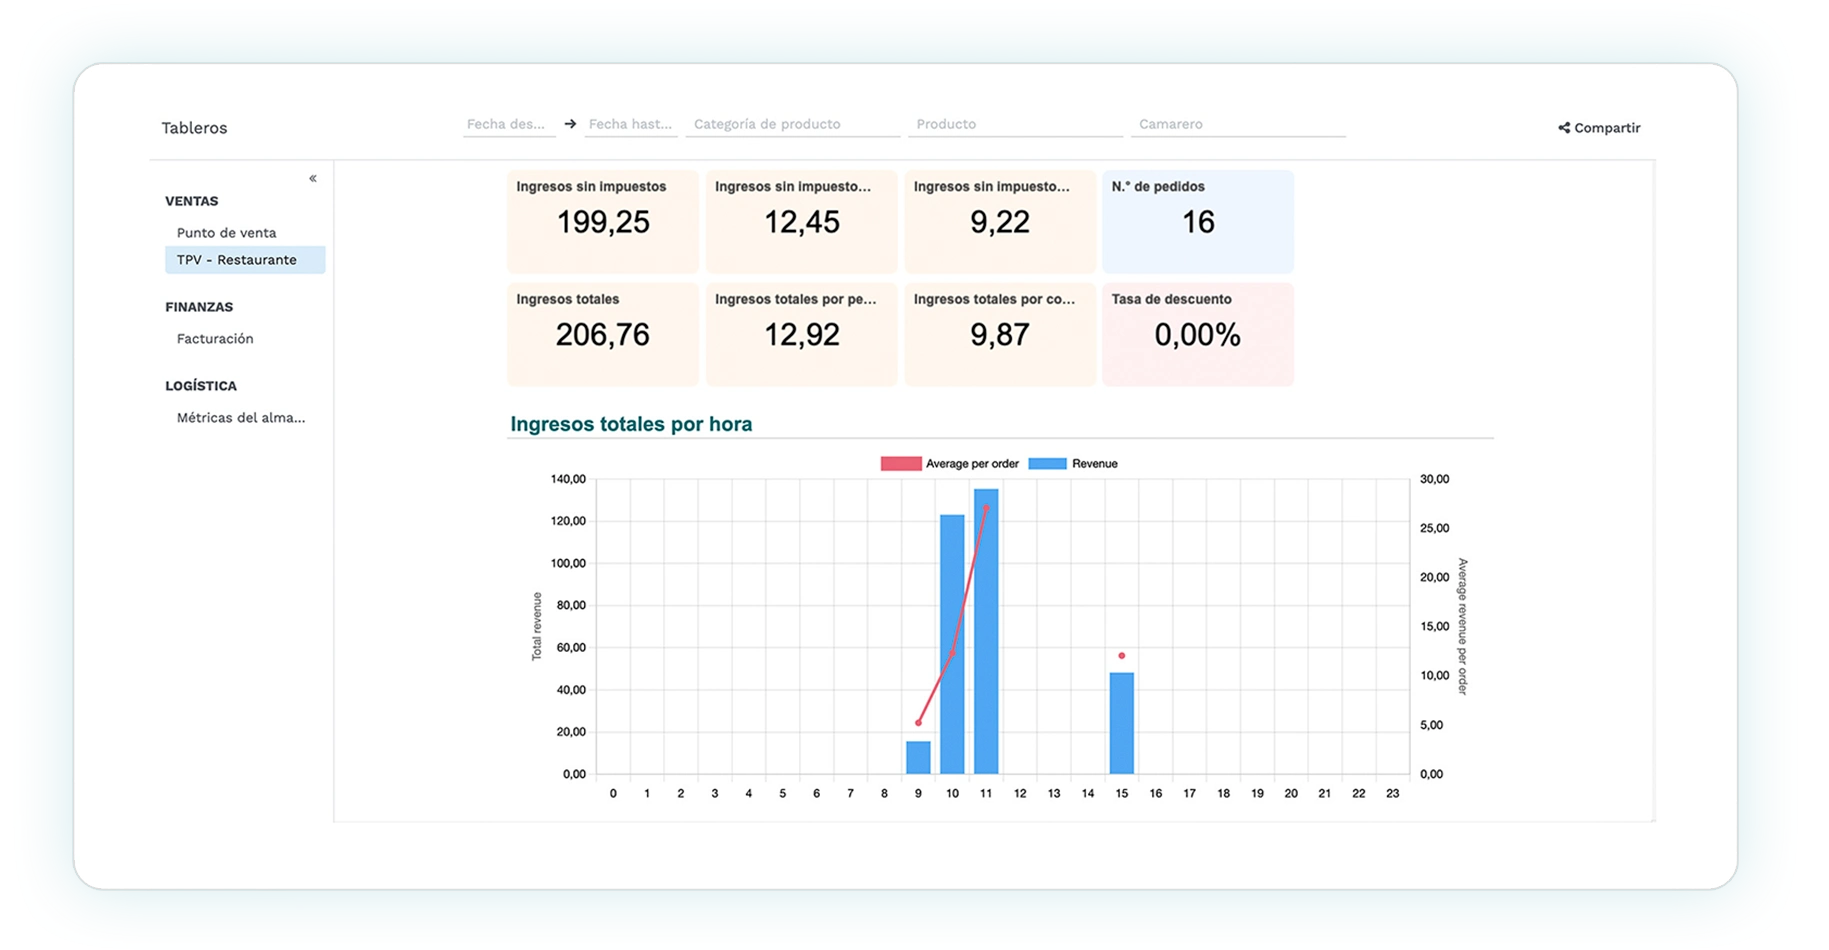Image resolution: width=1829 pixels, height=950 pixels.
Task: Click the Ingresos totales 206,76 card
Action: [x=602, y=334]
